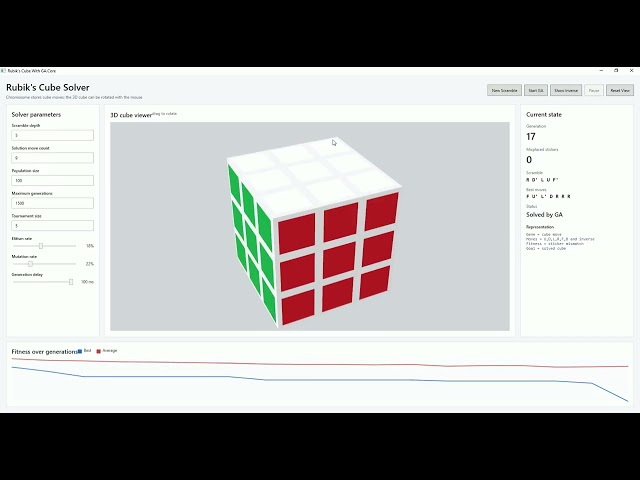Edit the Population size field
The height and width of the screenshot is (480, 640).
click(53, 180)
